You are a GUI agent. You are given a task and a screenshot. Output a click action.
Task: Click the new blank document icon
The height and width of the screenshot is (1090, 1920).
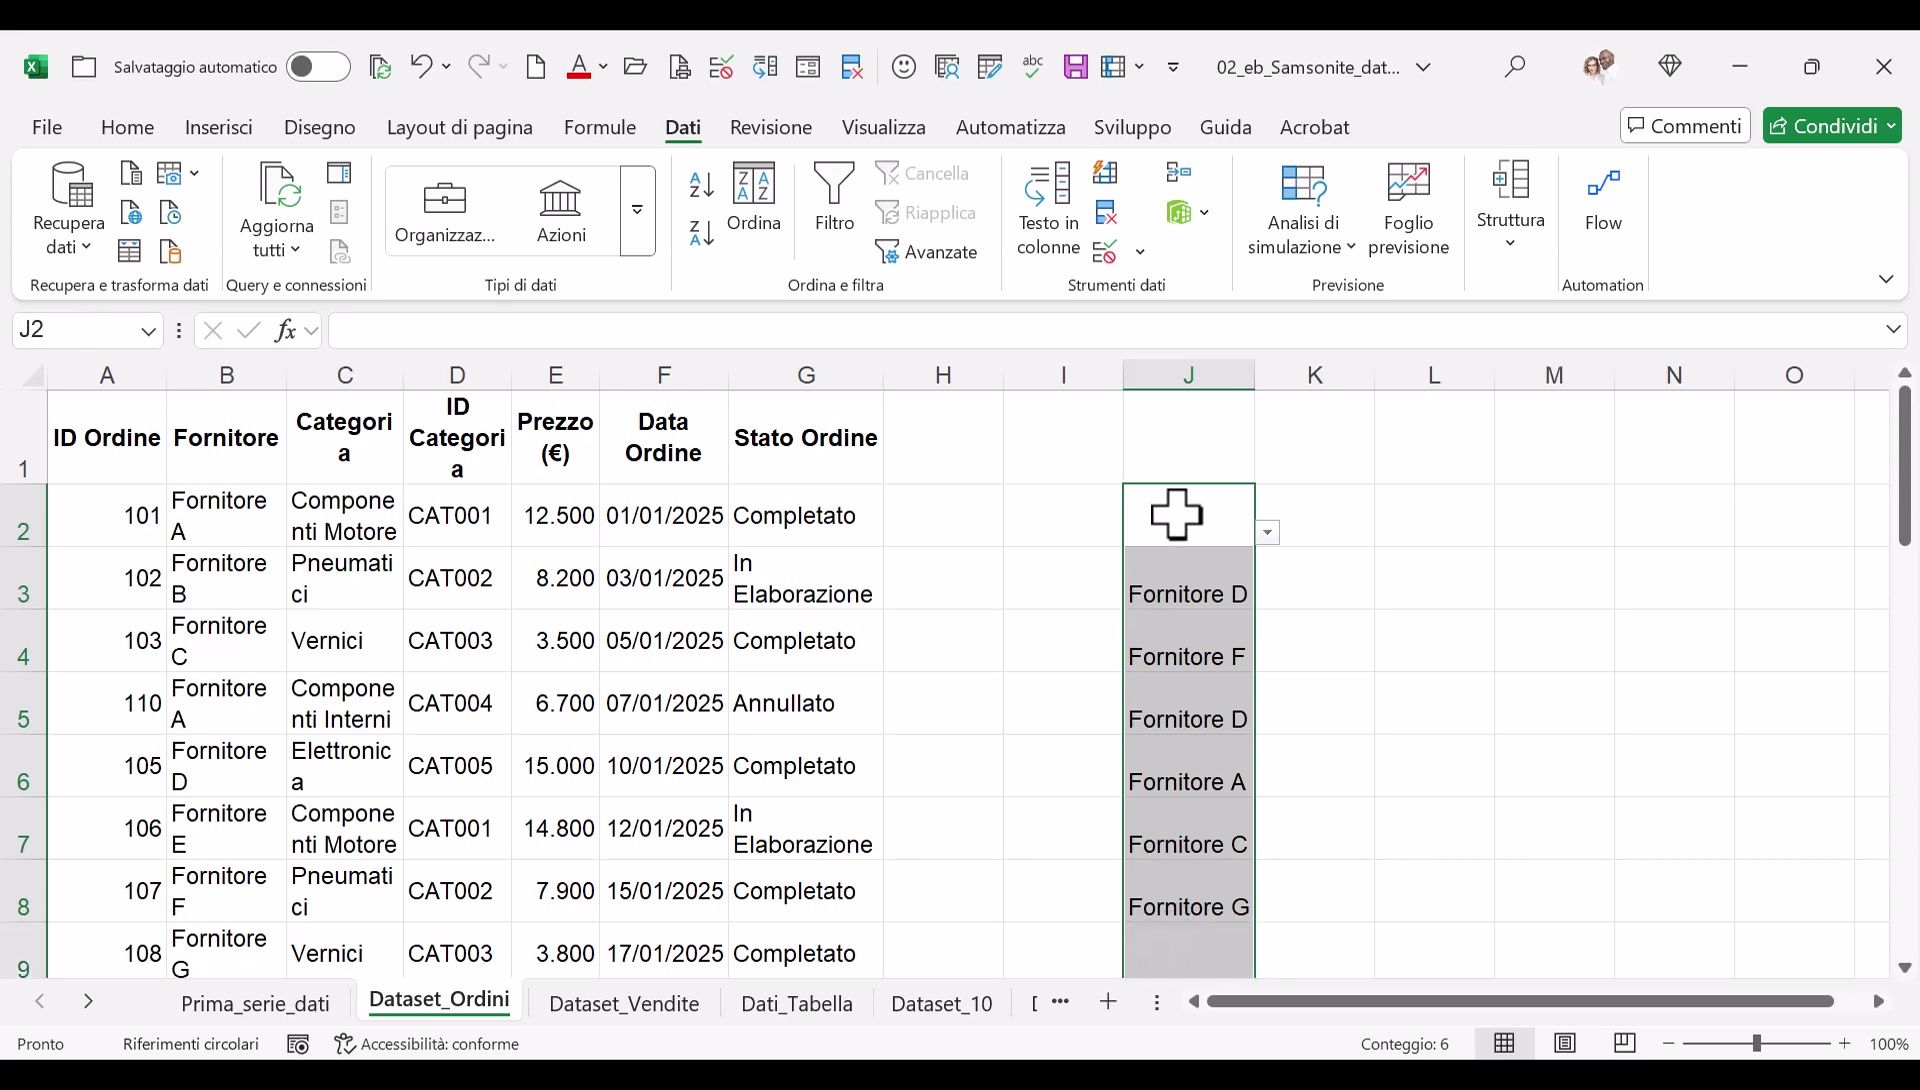[x=536, y=67]
